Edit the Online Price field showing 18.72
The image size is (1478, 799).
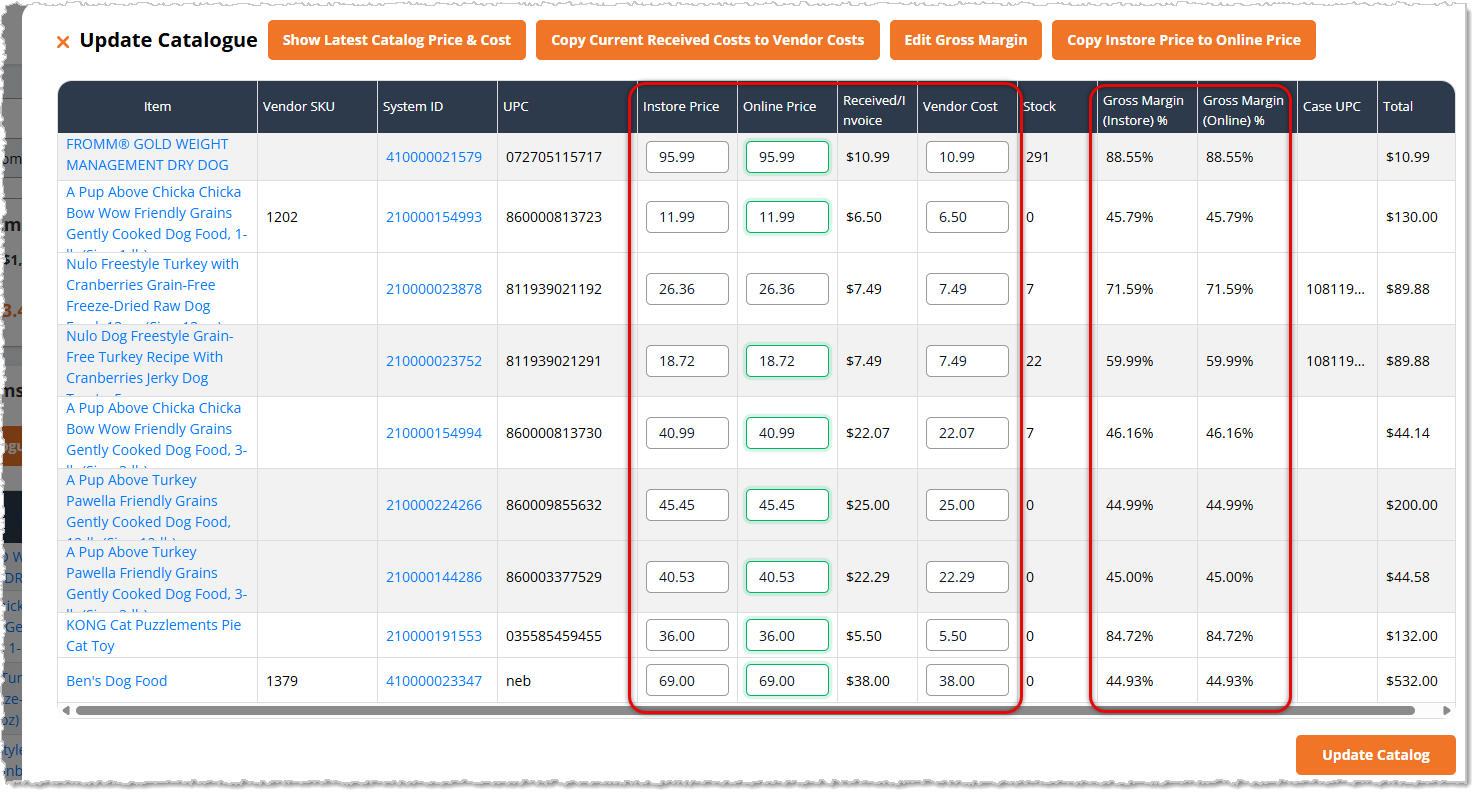[787, 361]
